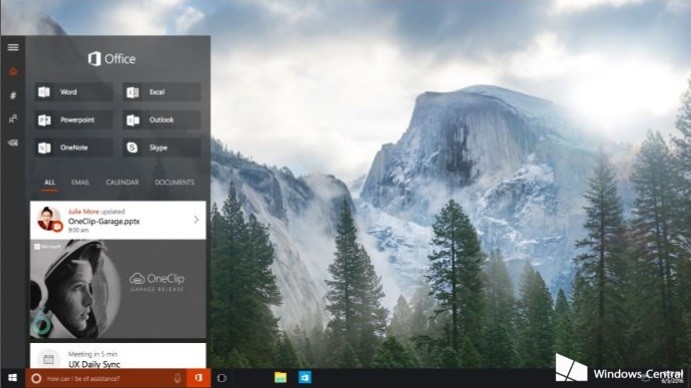Viewport: 691px width, 388px height.
Task: Select the hashtag icon in the sidebar
Action: coord(13,95)
